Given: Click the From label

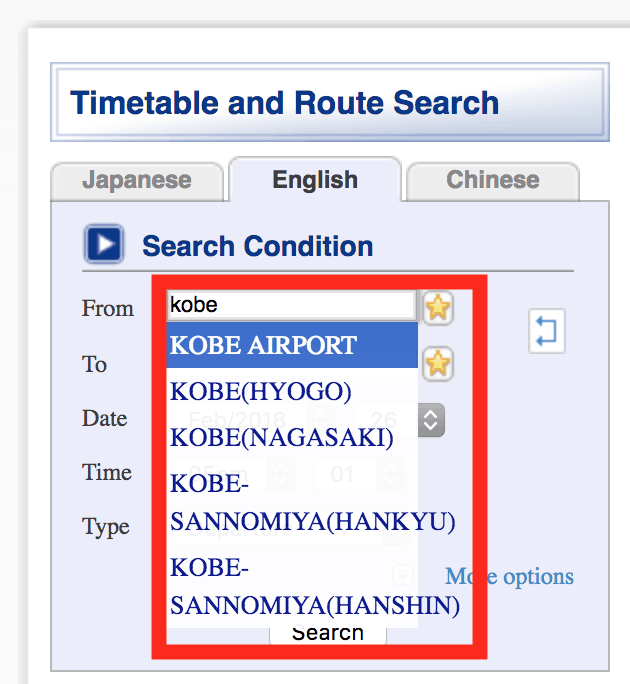Looking at the screenshot, I should click(x=108, y=308).
